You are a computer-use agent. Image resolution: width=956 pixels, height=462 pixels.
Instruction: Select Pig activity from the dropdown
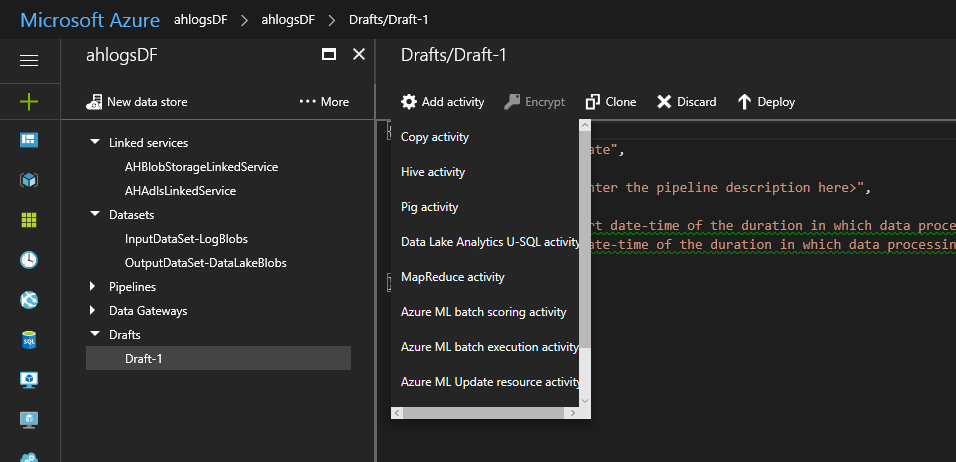485,207
